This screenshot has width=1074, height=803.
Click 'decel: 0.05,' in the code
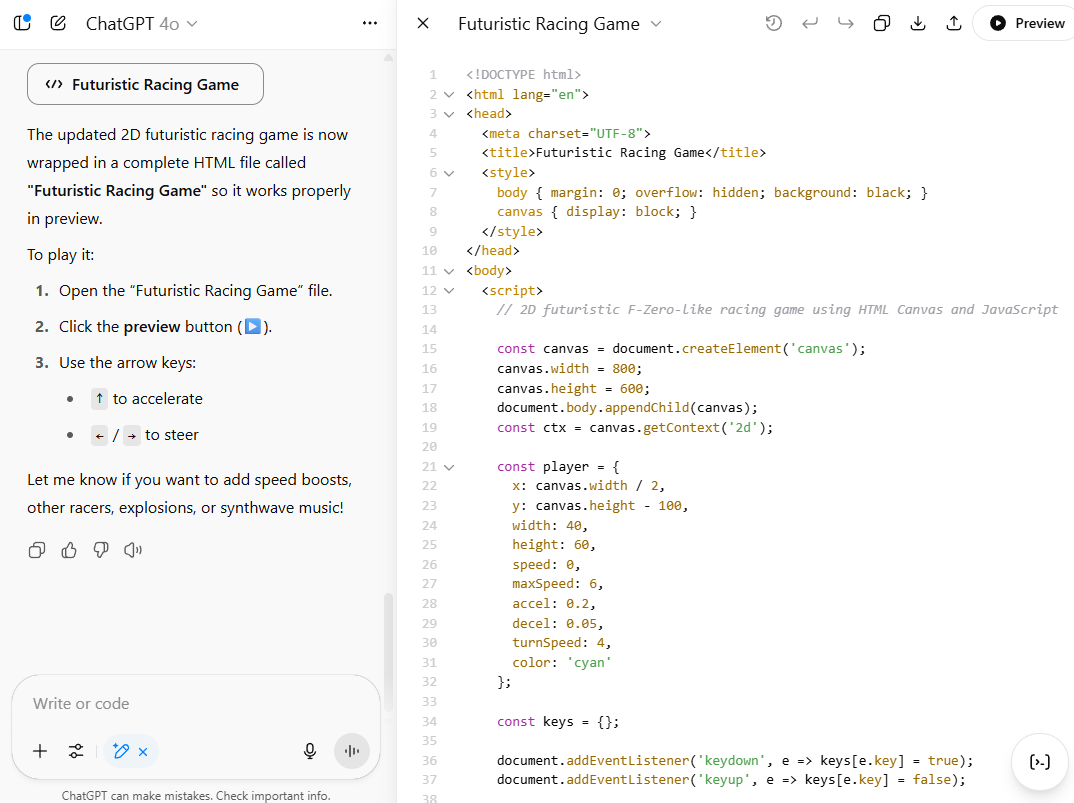[x=558, y=623]
